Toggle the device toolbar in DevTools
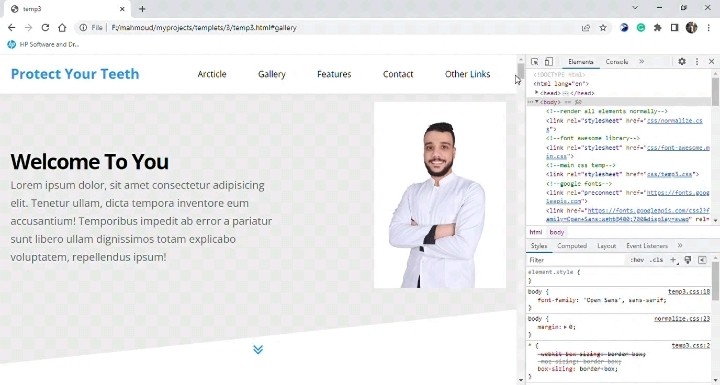 (548, 62)
